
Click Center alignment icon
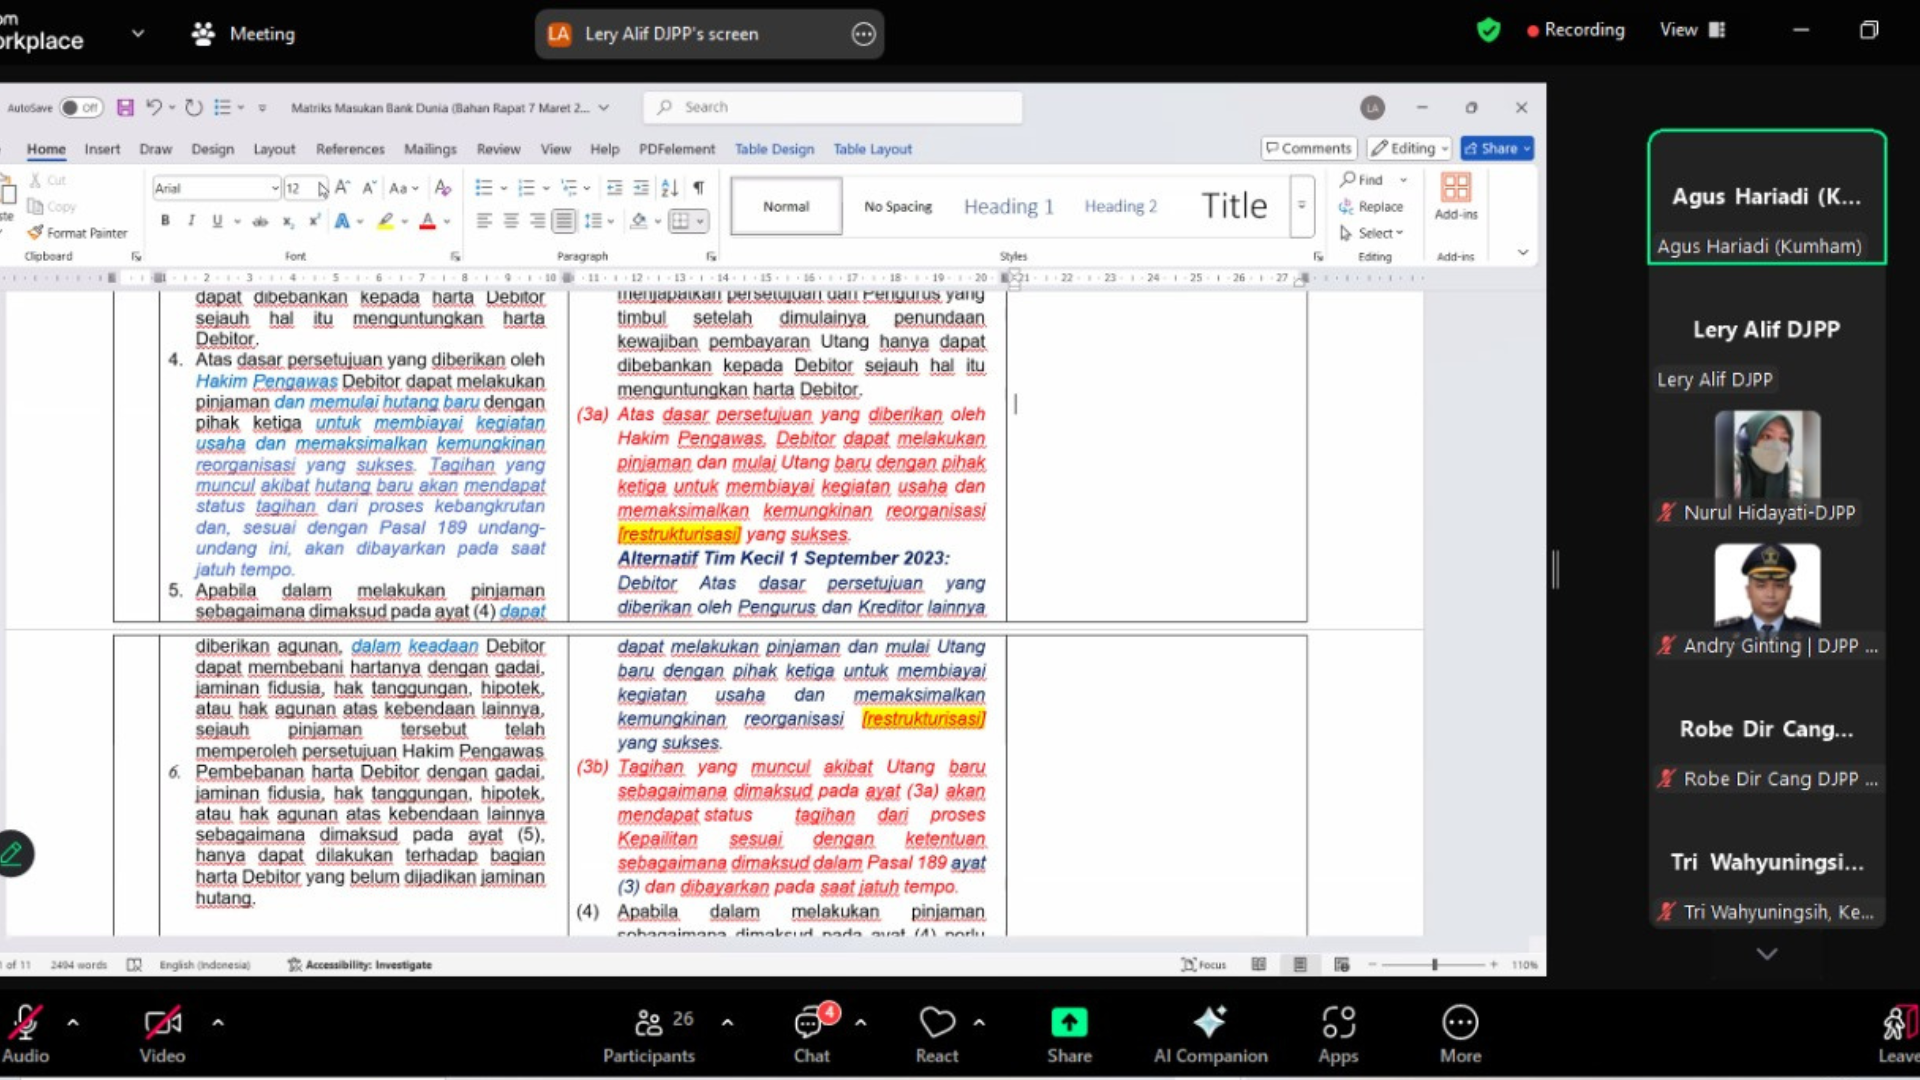(x=511, y=221)
